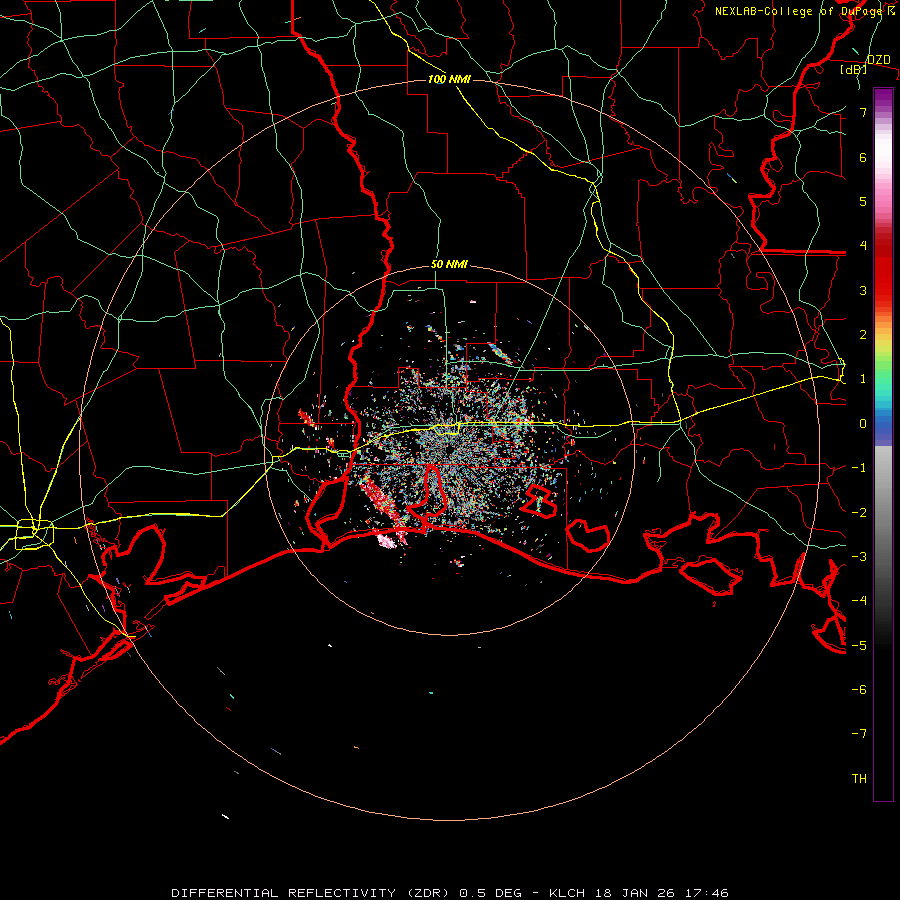
Task: Click the -2 value on the color scale
Action: [859, 513]
